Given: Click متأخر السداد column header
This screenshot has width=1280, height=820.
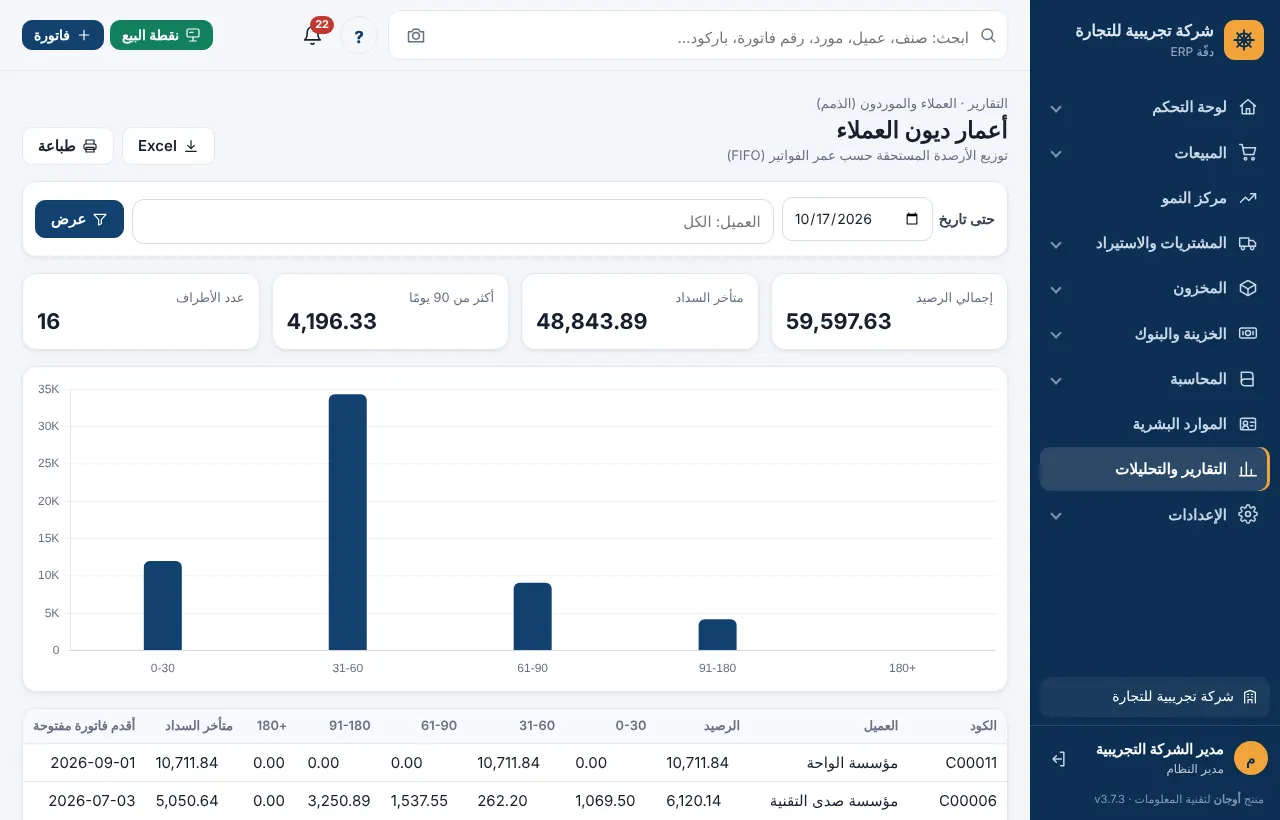Looking at the screenshot, I should coord(199,726).
